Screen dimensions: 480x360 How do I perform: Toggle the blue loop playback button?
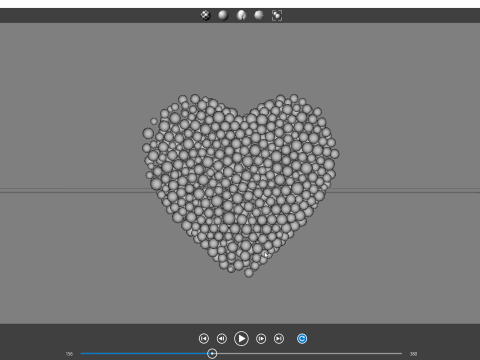pos(302,339)
